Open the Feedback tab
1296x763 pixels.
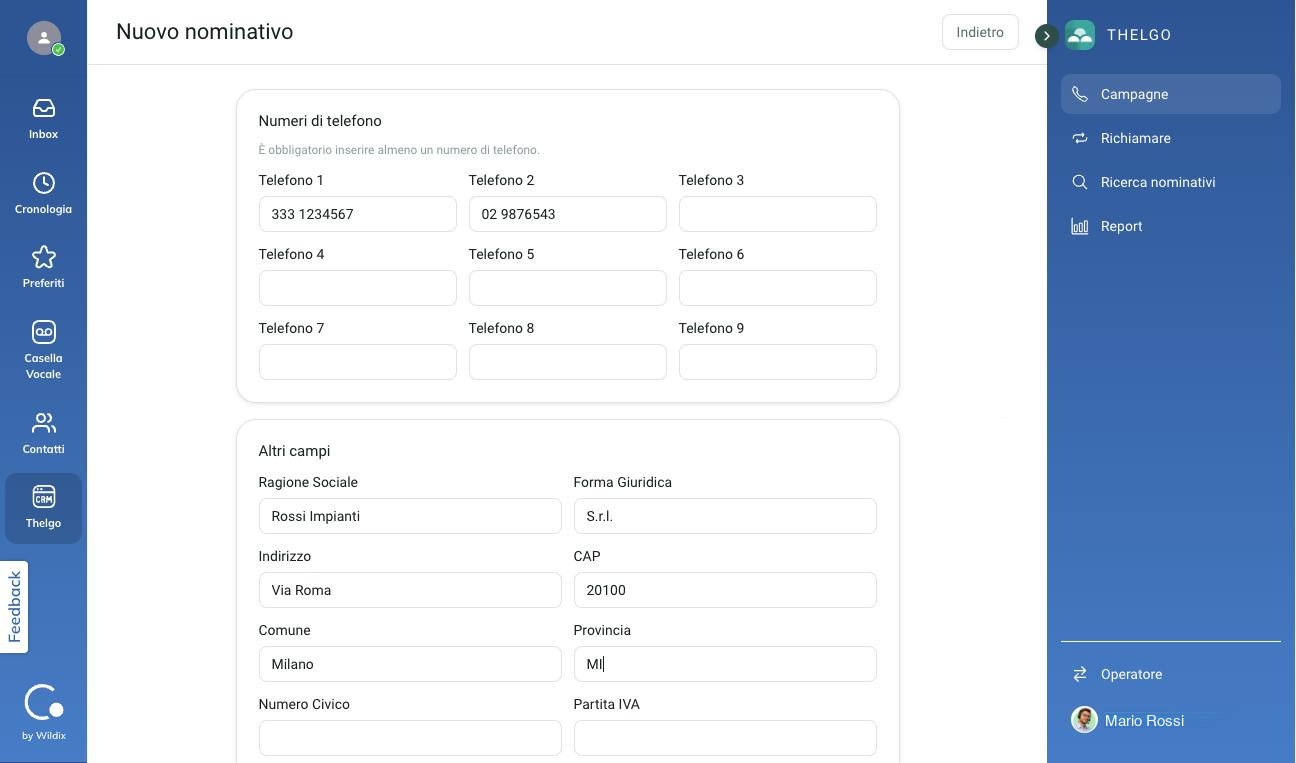click(x=14, y=607)
